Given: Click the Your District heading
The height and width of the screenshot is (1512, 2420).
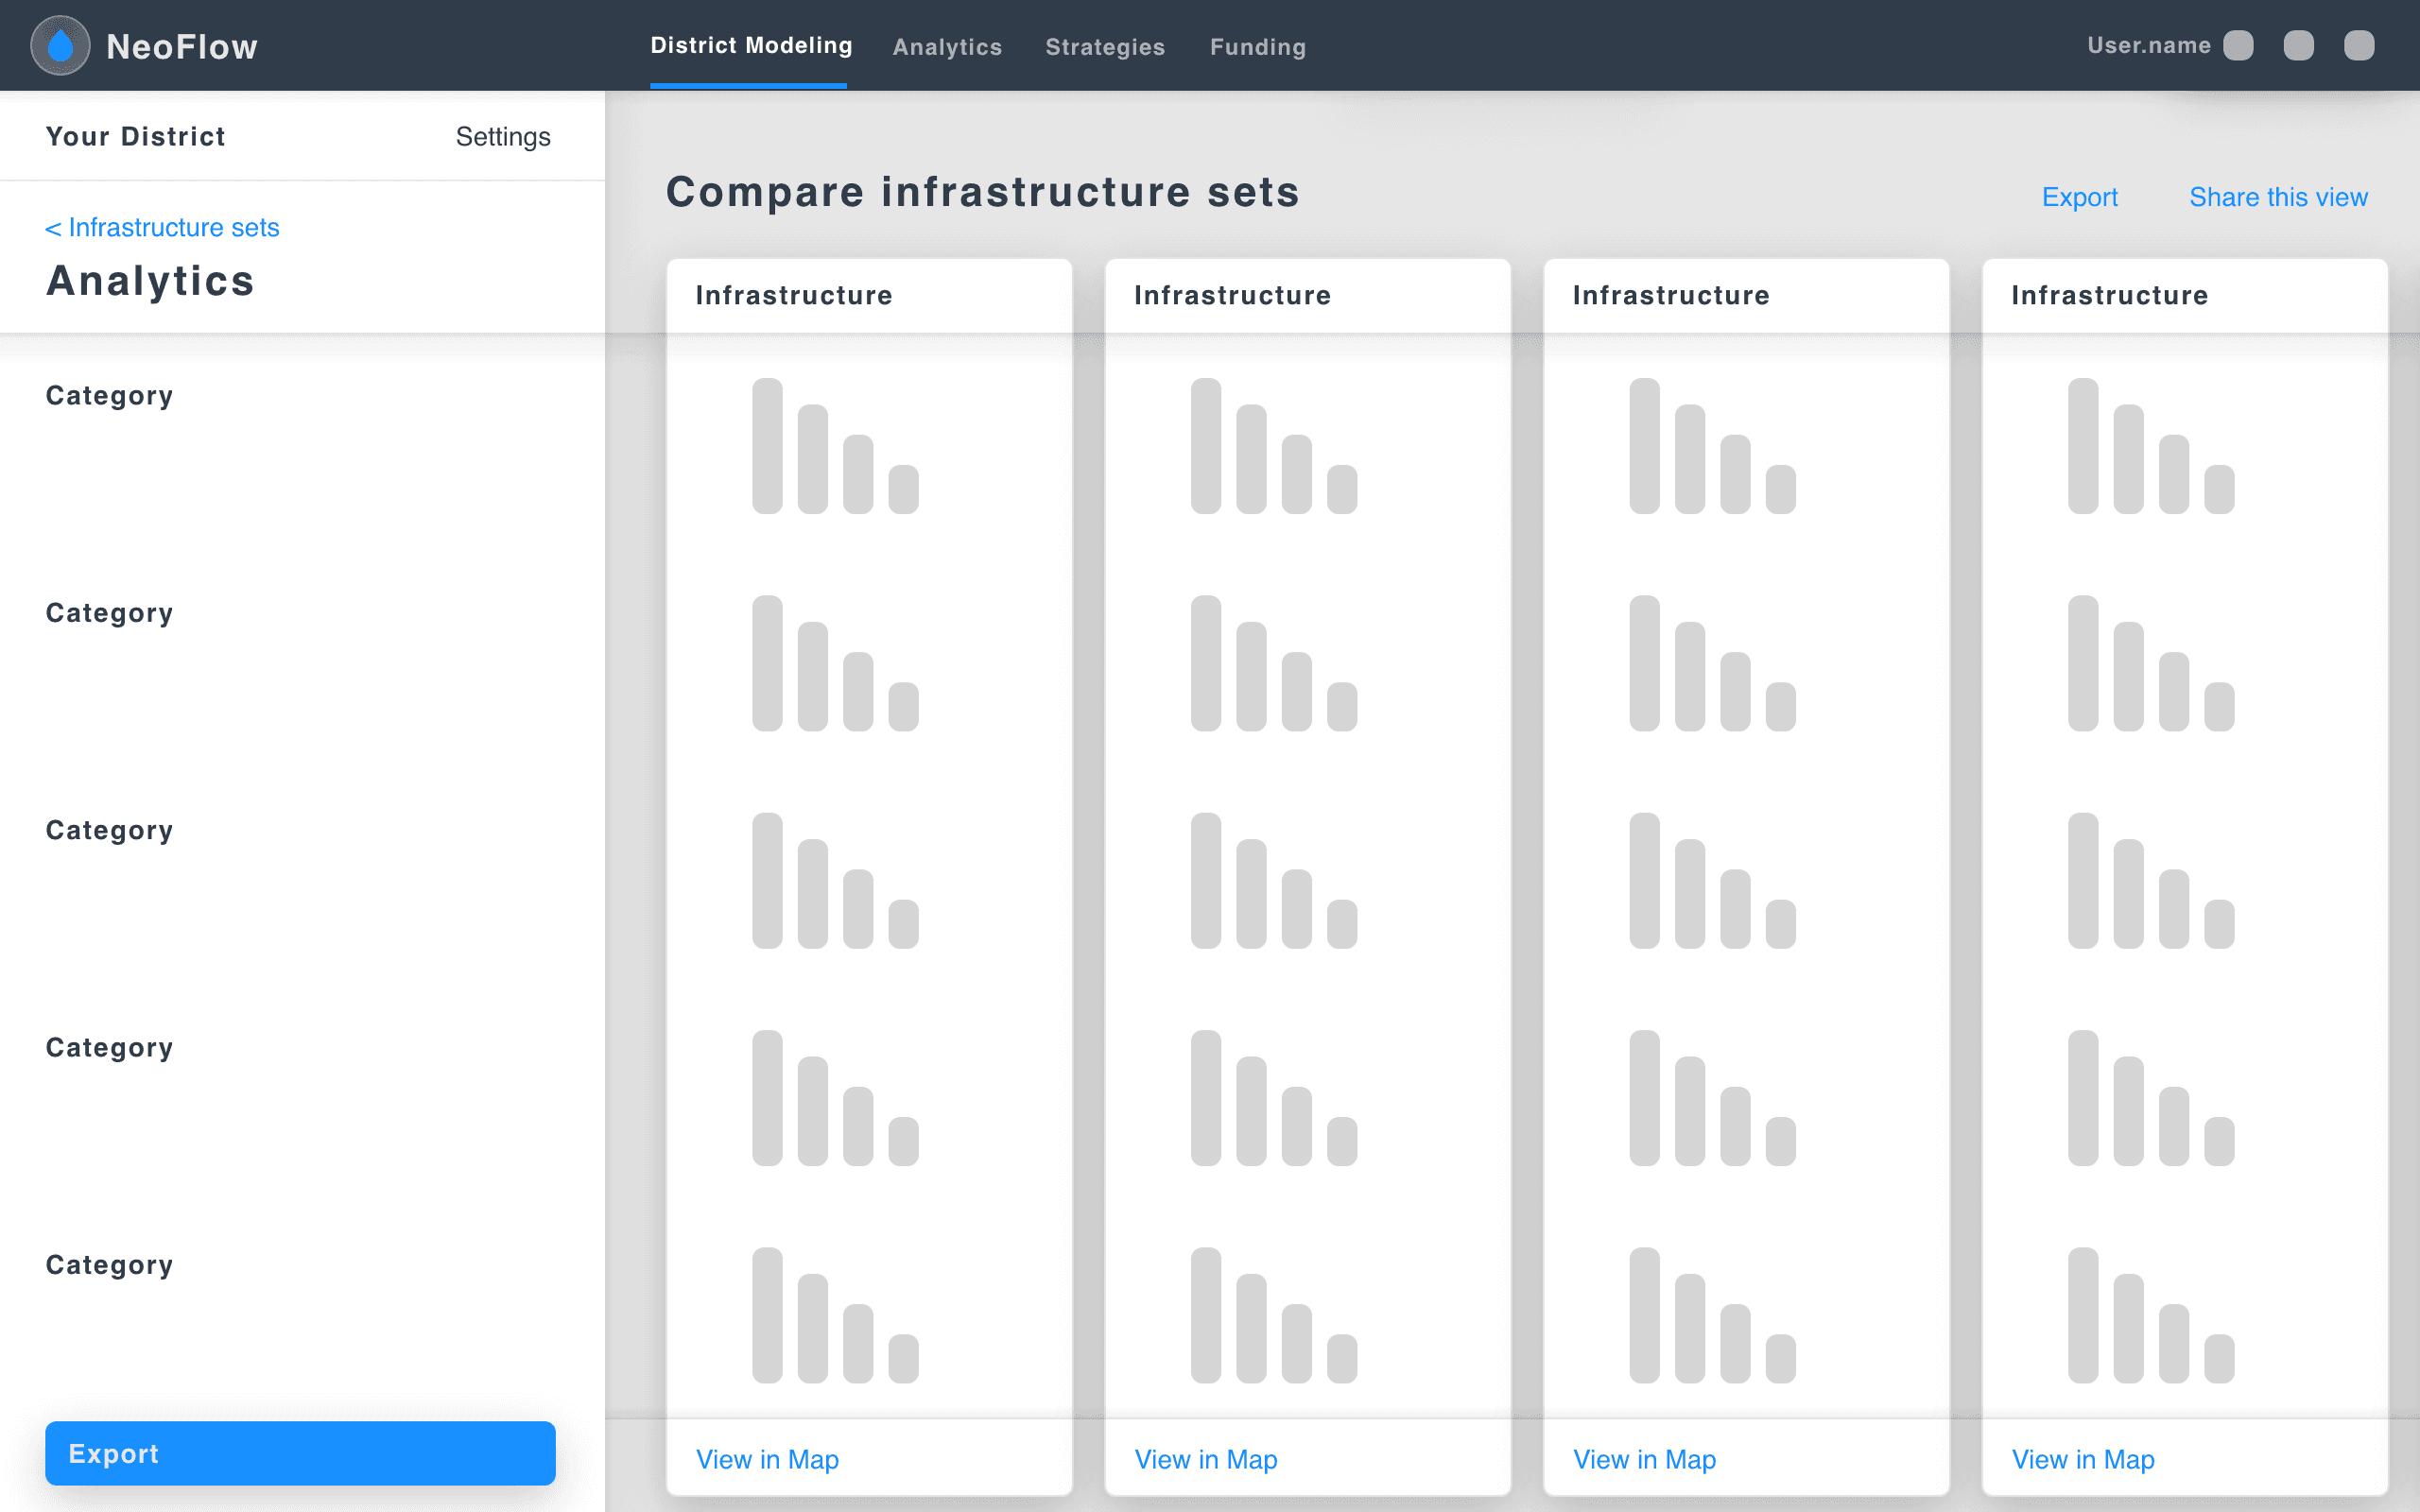Looking at the screenshot, I should [x=135, y=136].
